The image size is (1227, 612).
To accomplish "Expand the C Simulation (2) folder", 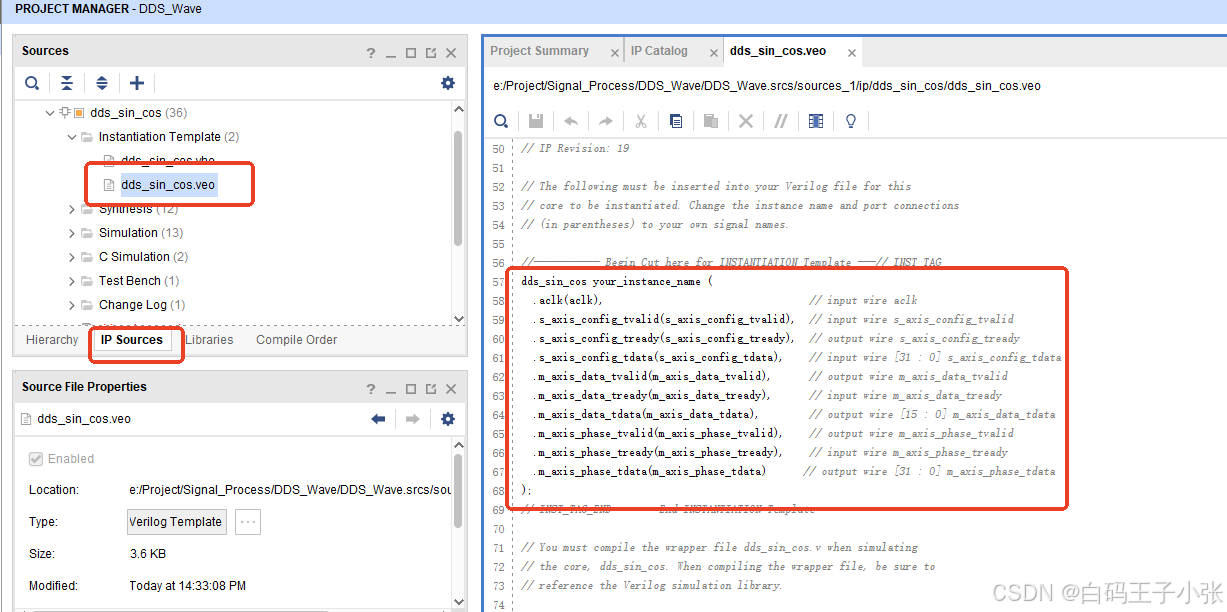I will 72,257.
